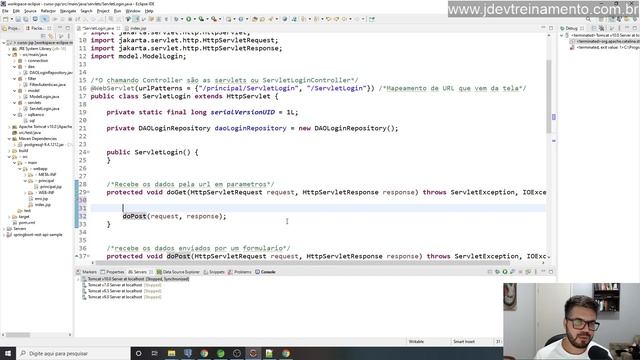This screenshot has height=360, width=640.
Task: Open the Windows Start menu
Action: coord(8,353)
